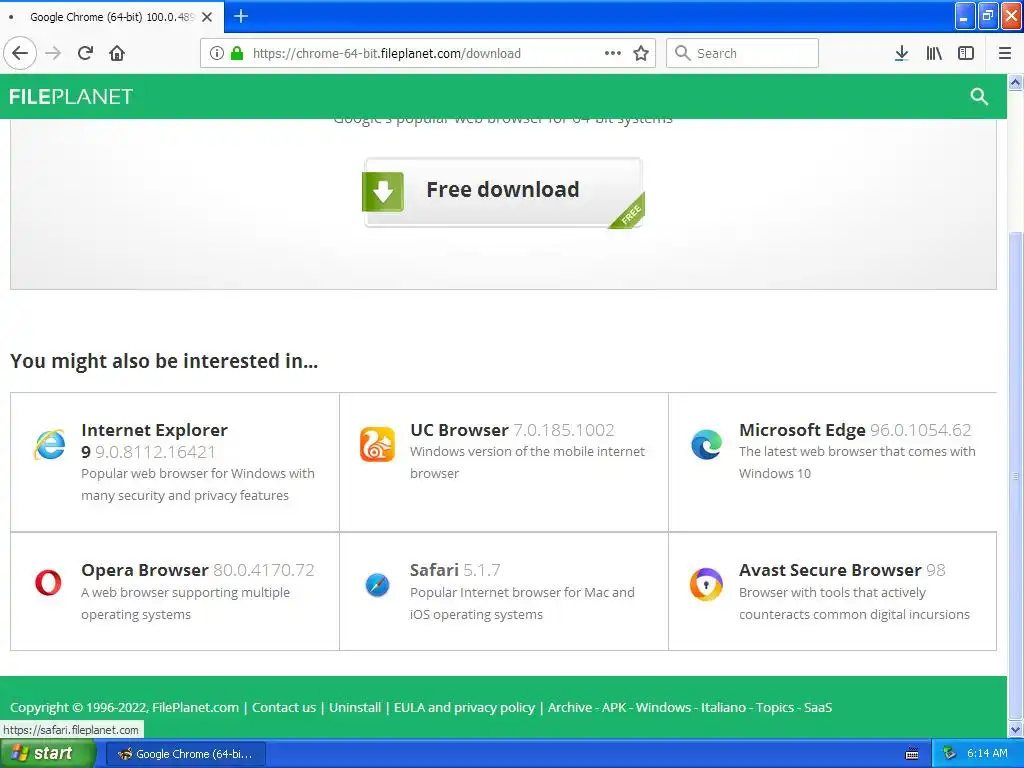Viewport: 1024px width, 768px height.
Task: Click "A web browser supporting multiple" text
Action: 185,593
